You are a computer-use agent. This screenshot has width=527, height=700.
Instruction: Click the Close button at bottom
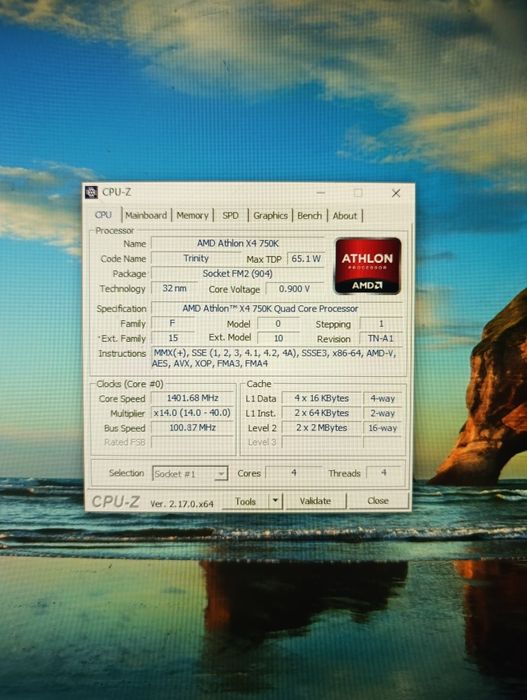(378, 500)
